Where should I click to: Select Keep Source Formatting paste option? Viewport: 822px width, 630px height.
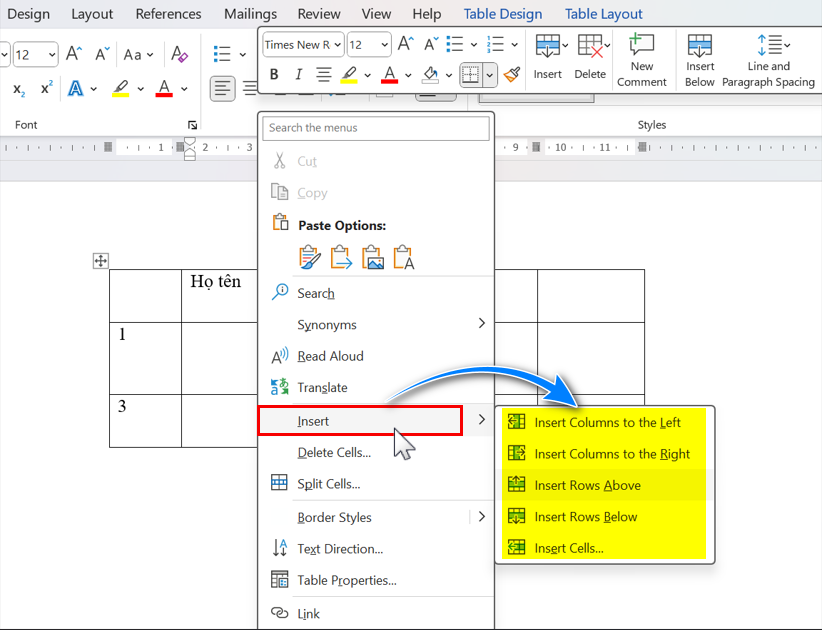click(x=309, y=257)
